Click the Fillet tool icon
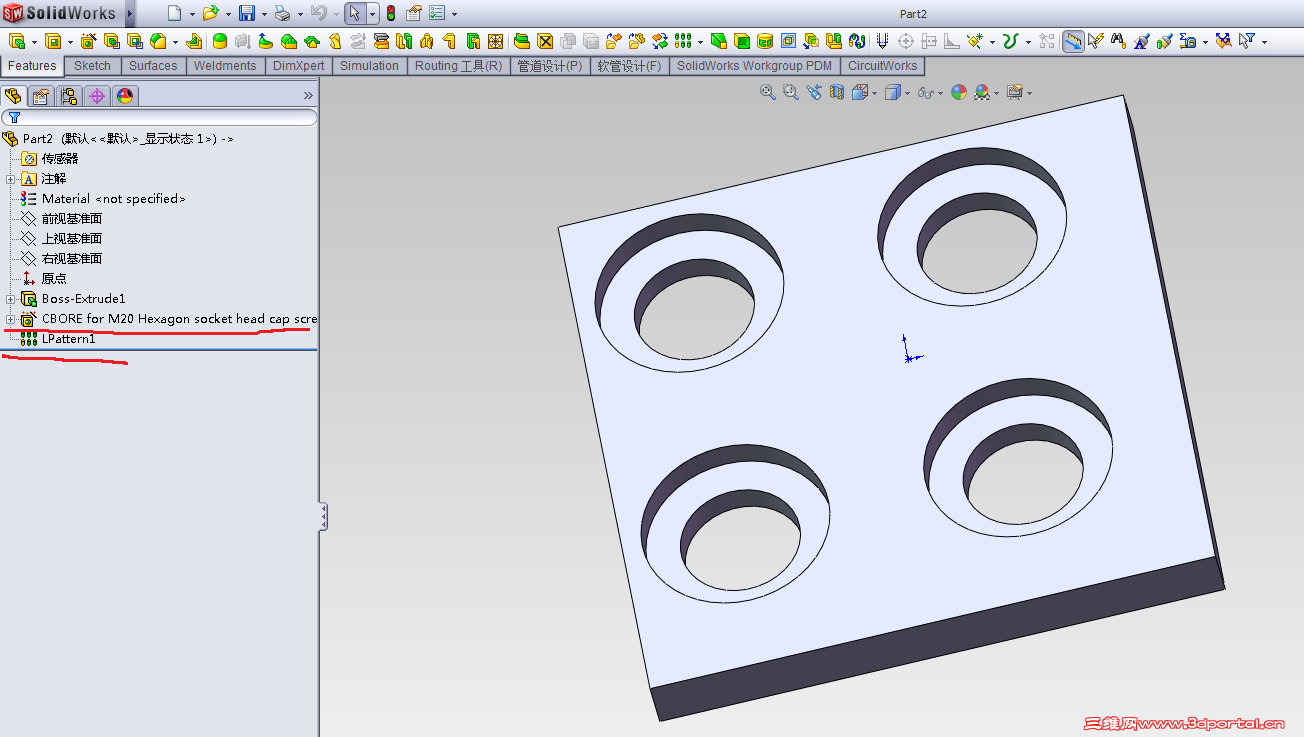Image resolution: width=1304 pixels, height=737 pixels. (x=157, y=41)
